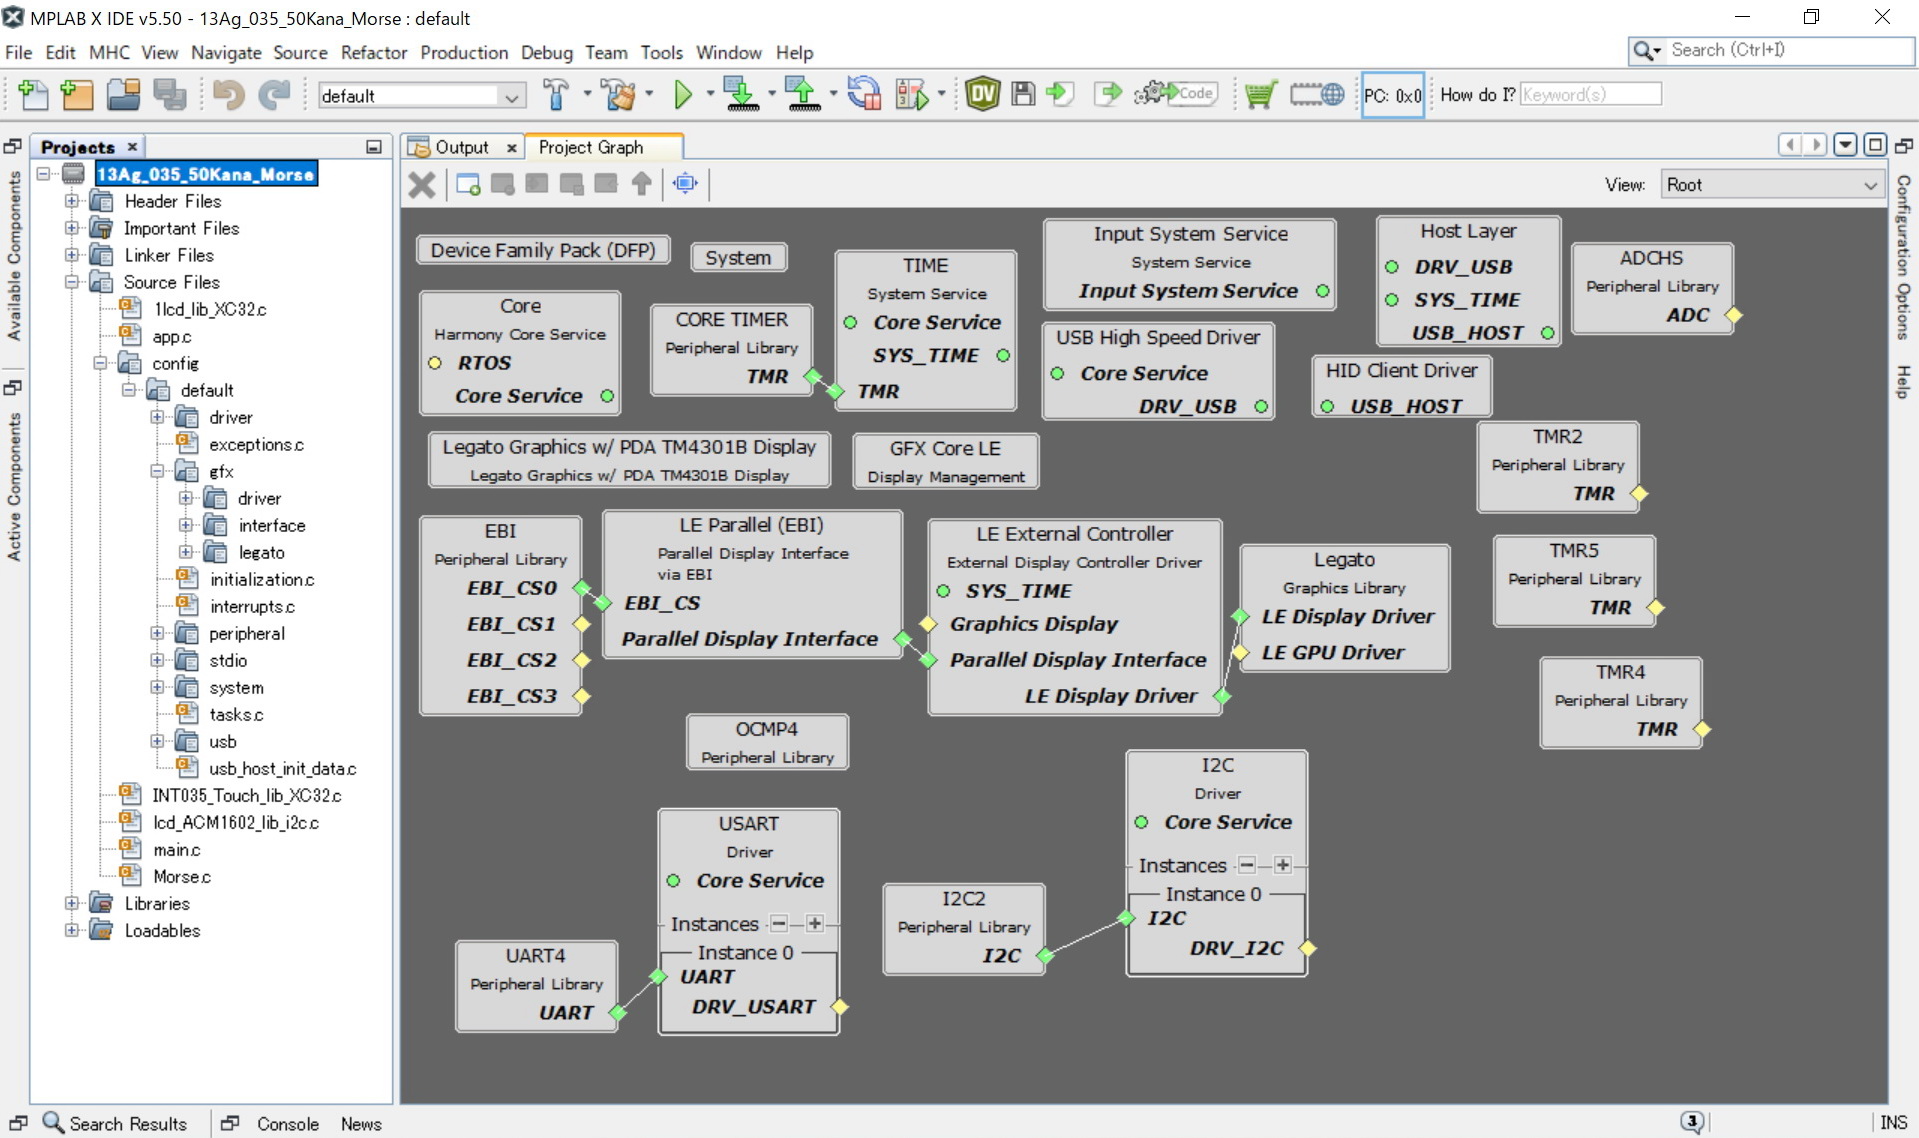This screenshot has width=1919, height=1138.
Task: Click the News button in status bar
Action: pyautogui.click(x=361, y=1123)
